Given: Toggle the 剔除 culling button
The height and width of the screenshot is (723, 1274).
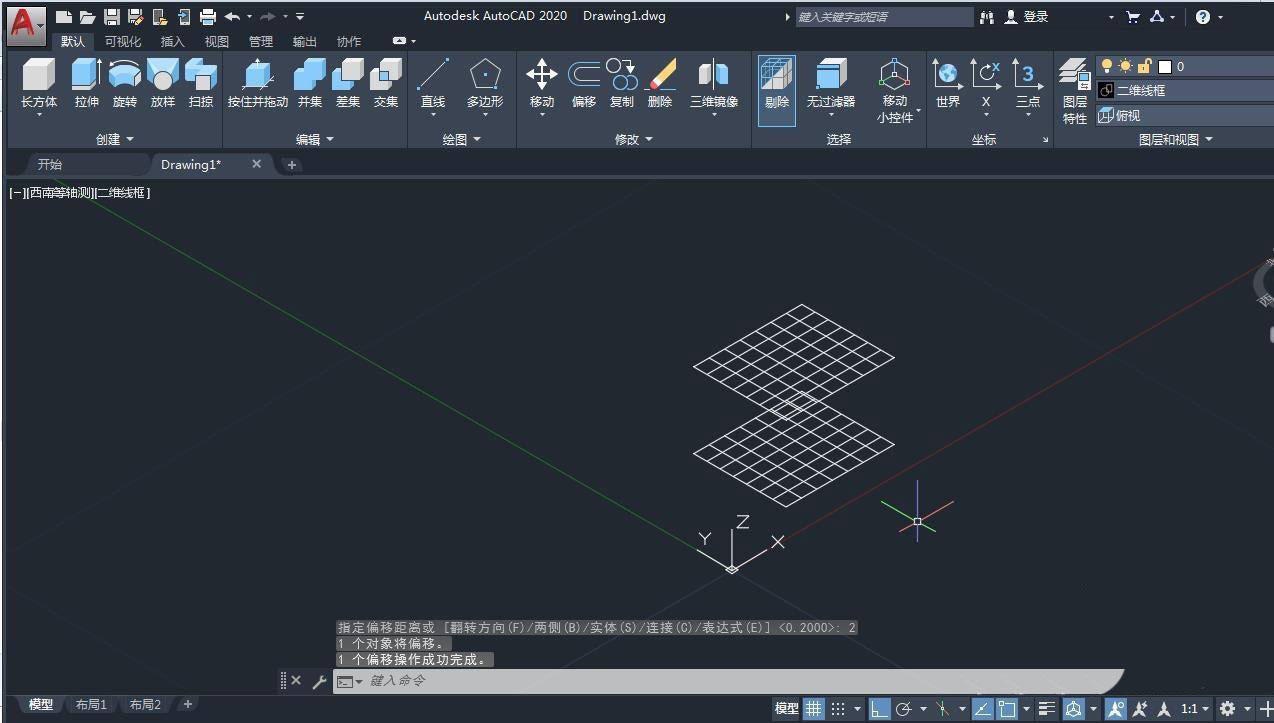Looking at the screenshot, I should (777, 89).
